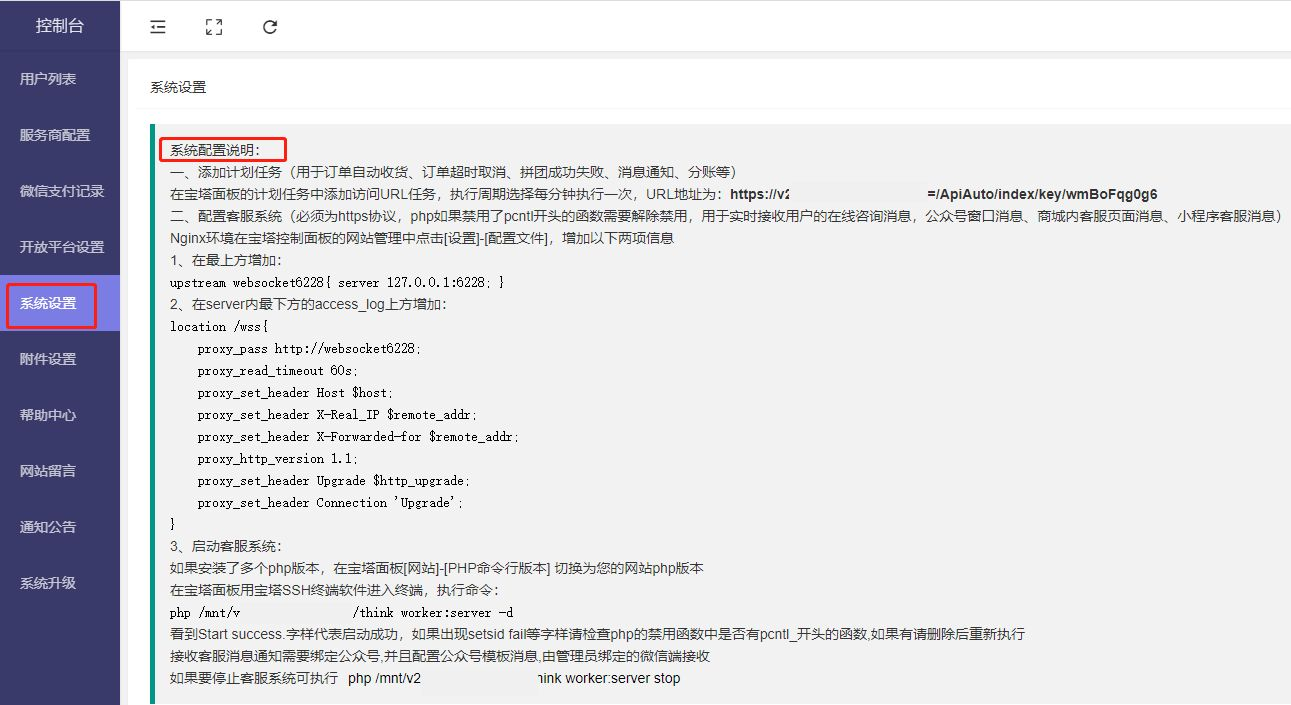
Task: Open the 控制台 dashboard header
Action: 60,26
